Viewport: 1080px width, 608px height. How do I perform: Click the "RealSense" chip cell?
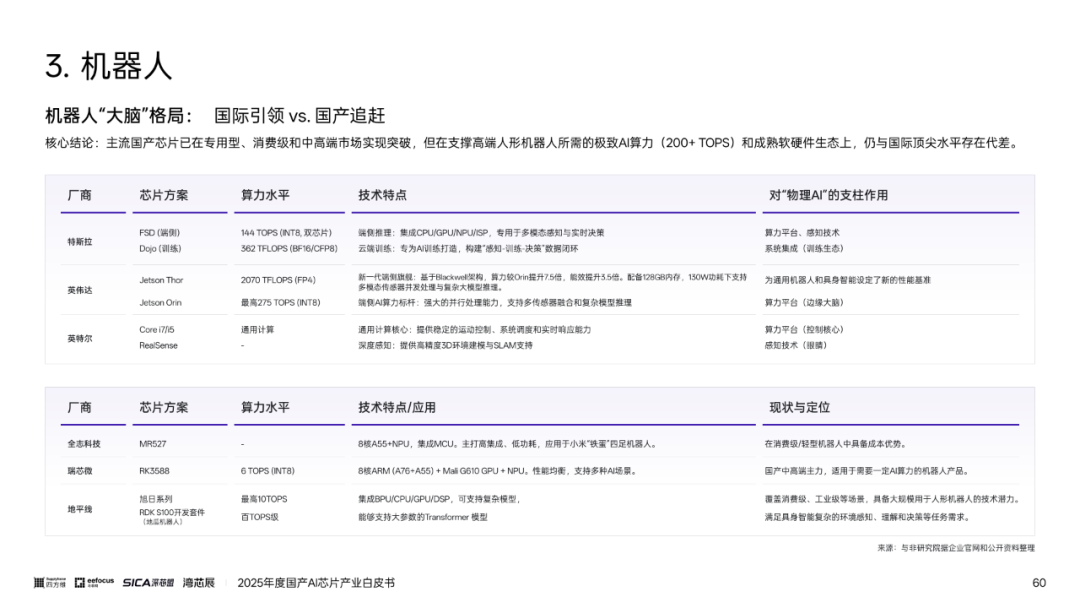(158, 346)
